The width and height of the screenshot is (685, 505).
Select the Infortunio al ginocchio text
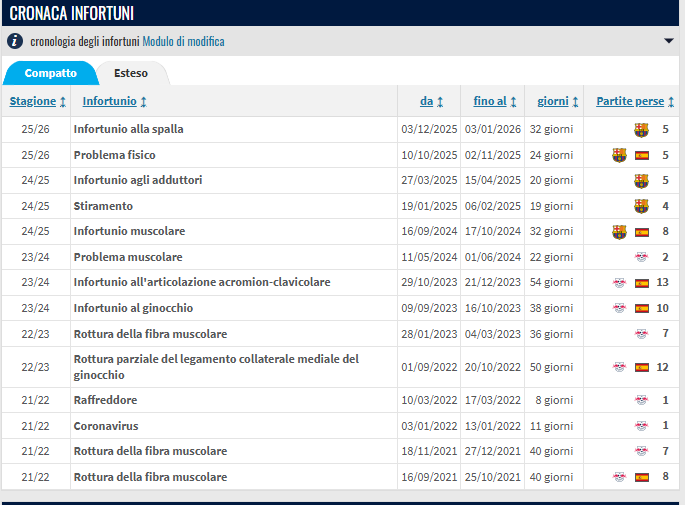[133, 308]
